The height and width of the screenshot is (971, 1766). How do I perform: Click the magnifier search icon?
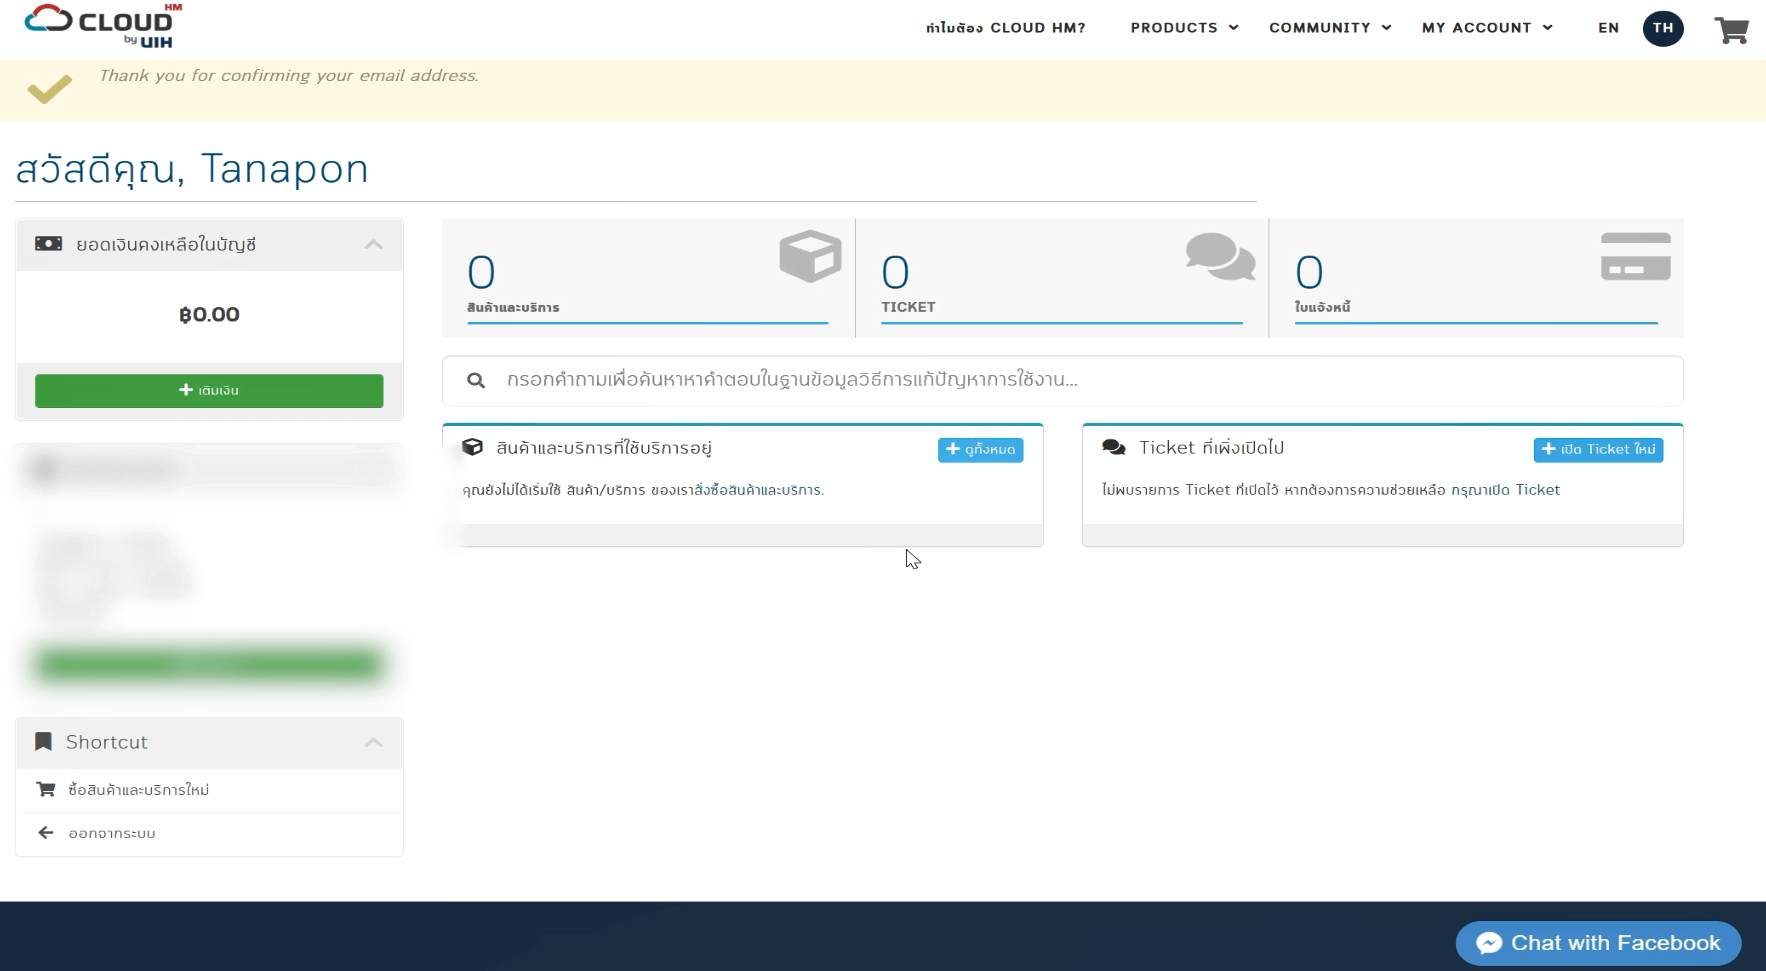(x=476, y=380)
